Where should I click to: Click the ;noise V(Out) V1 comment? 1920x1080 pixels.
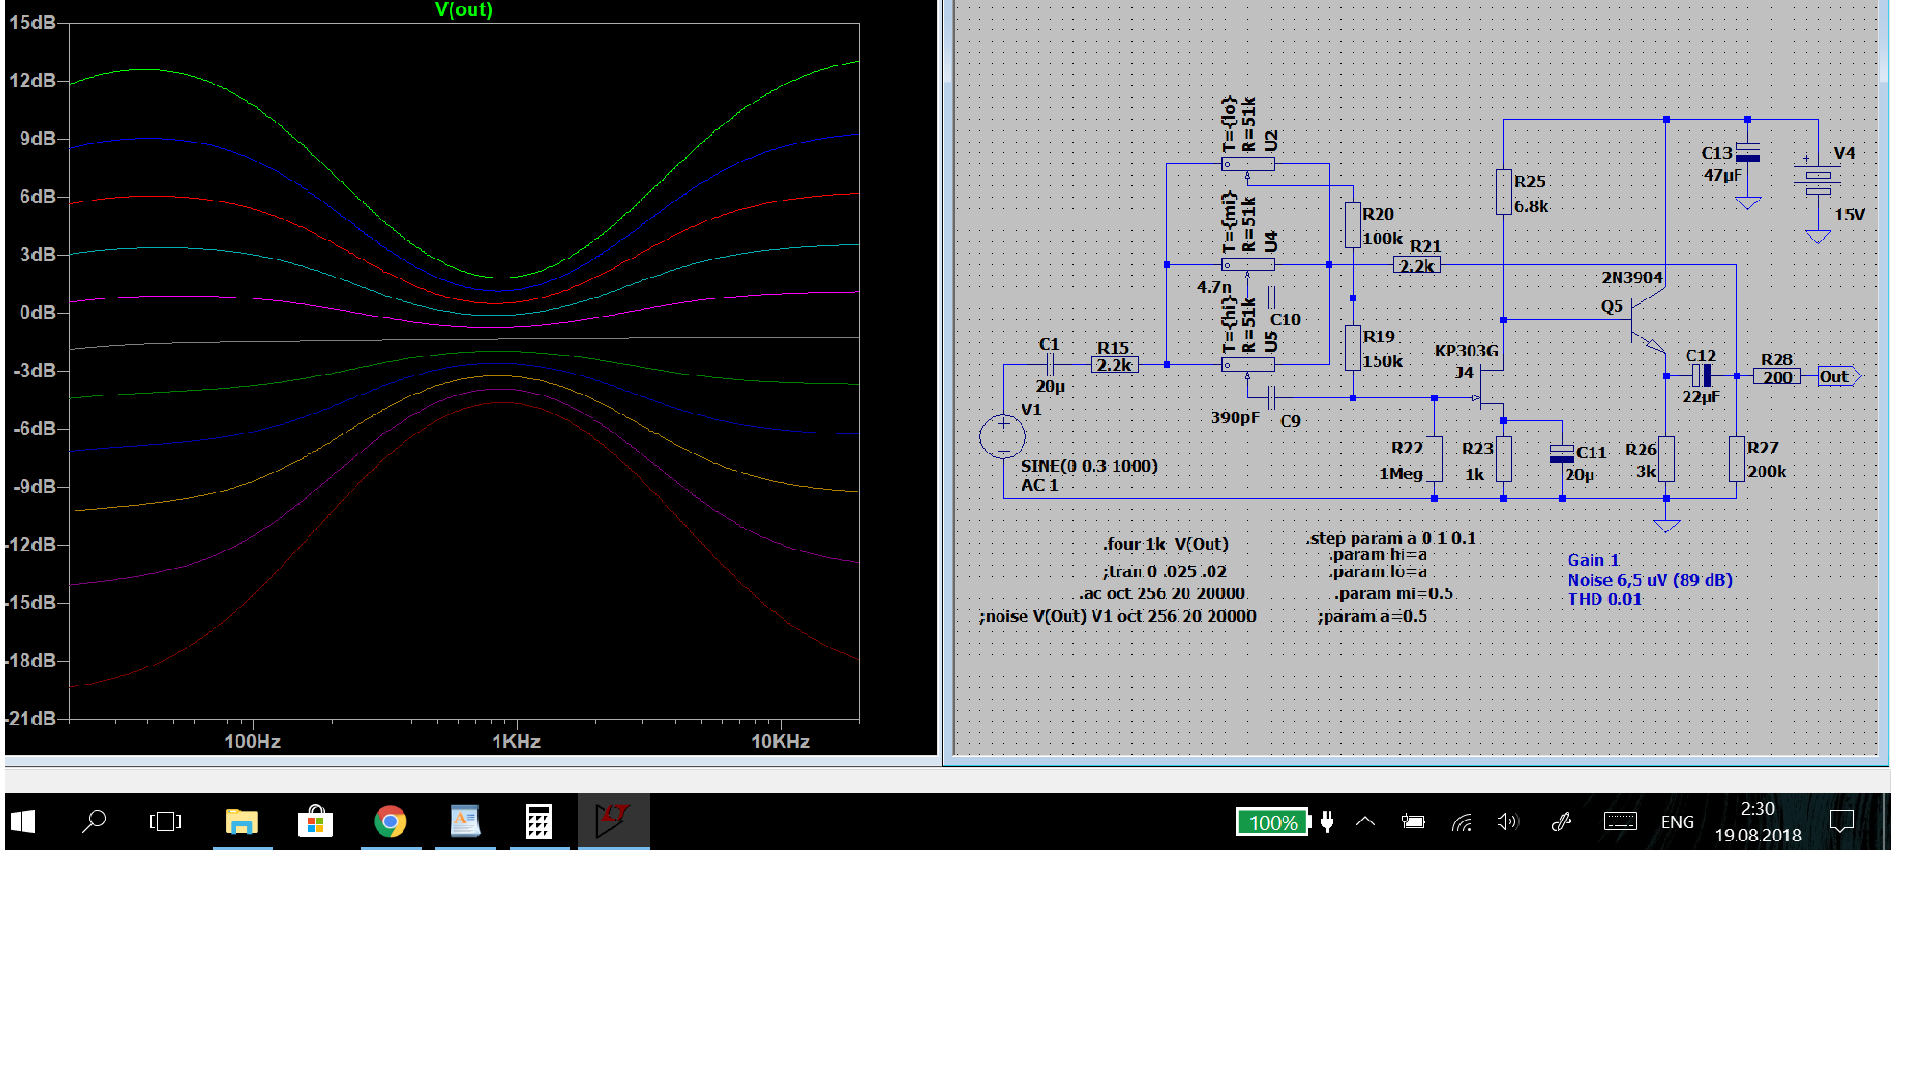1118,617
